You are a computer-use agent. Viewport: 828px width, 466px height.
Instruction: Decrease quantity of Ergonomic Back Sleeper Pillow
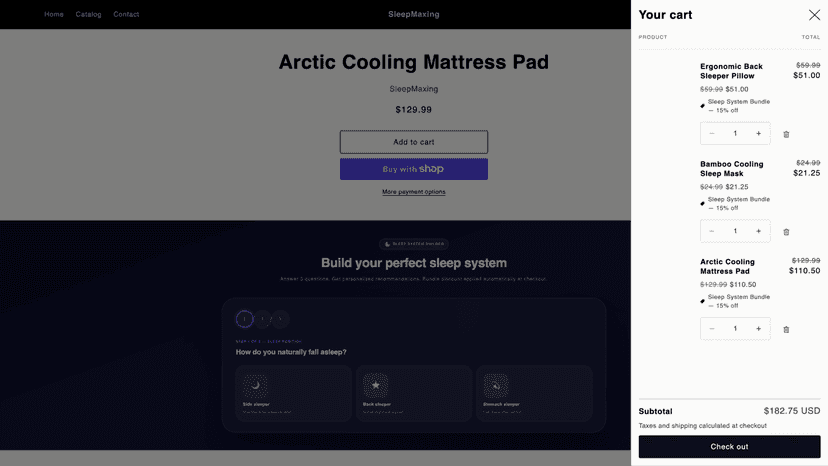[x=712, y=134]
